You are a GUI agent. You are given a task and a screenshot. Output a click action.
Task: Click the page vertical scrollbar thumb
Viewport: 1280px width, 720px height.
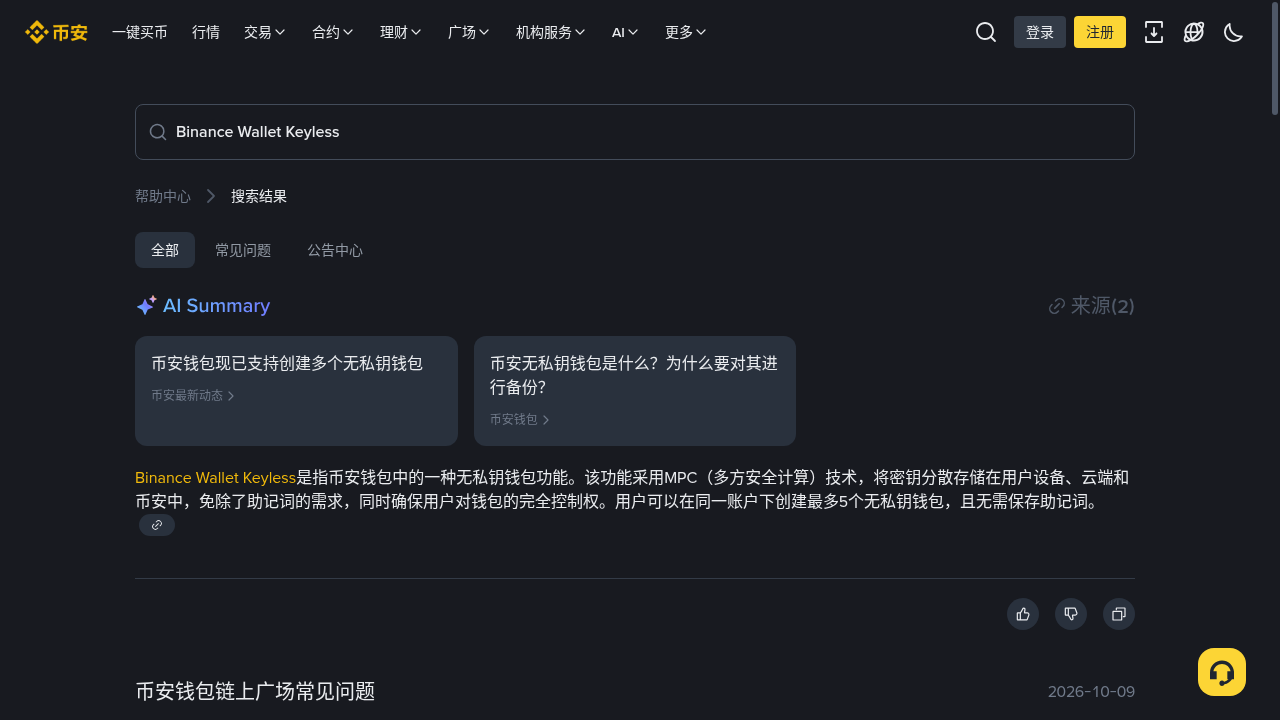click(1275, 57)
